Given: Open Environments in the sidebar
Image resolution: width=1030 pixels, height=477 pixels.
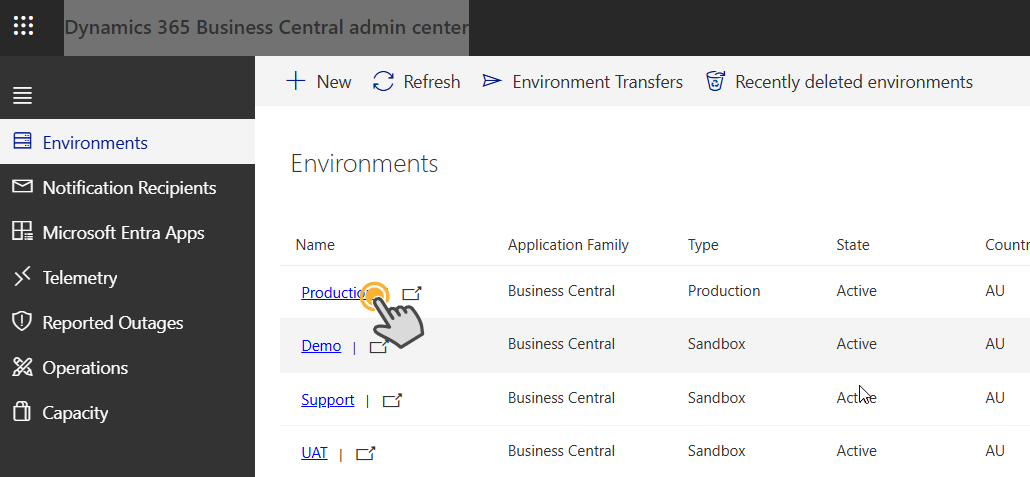Looking at the screenshot, I should tap(95, 143).
